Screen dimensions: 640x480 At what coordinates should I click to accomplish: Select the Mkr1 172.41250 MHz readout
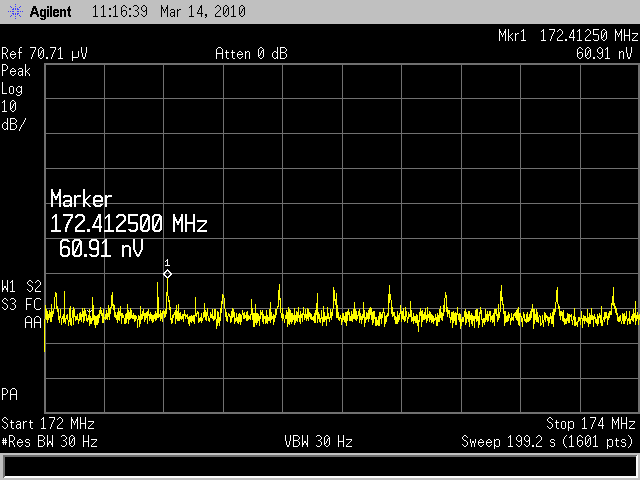pyautogui.click(x=566, y=36)
